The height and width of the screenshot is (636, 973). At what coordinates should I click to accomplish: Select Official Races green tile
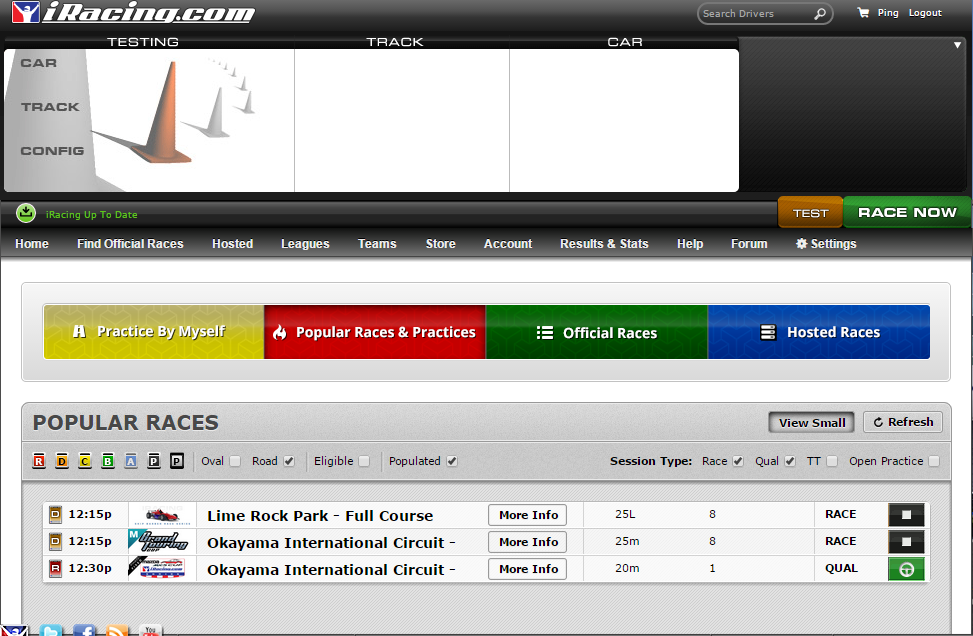pyautogui.click(x=596, y=332)
